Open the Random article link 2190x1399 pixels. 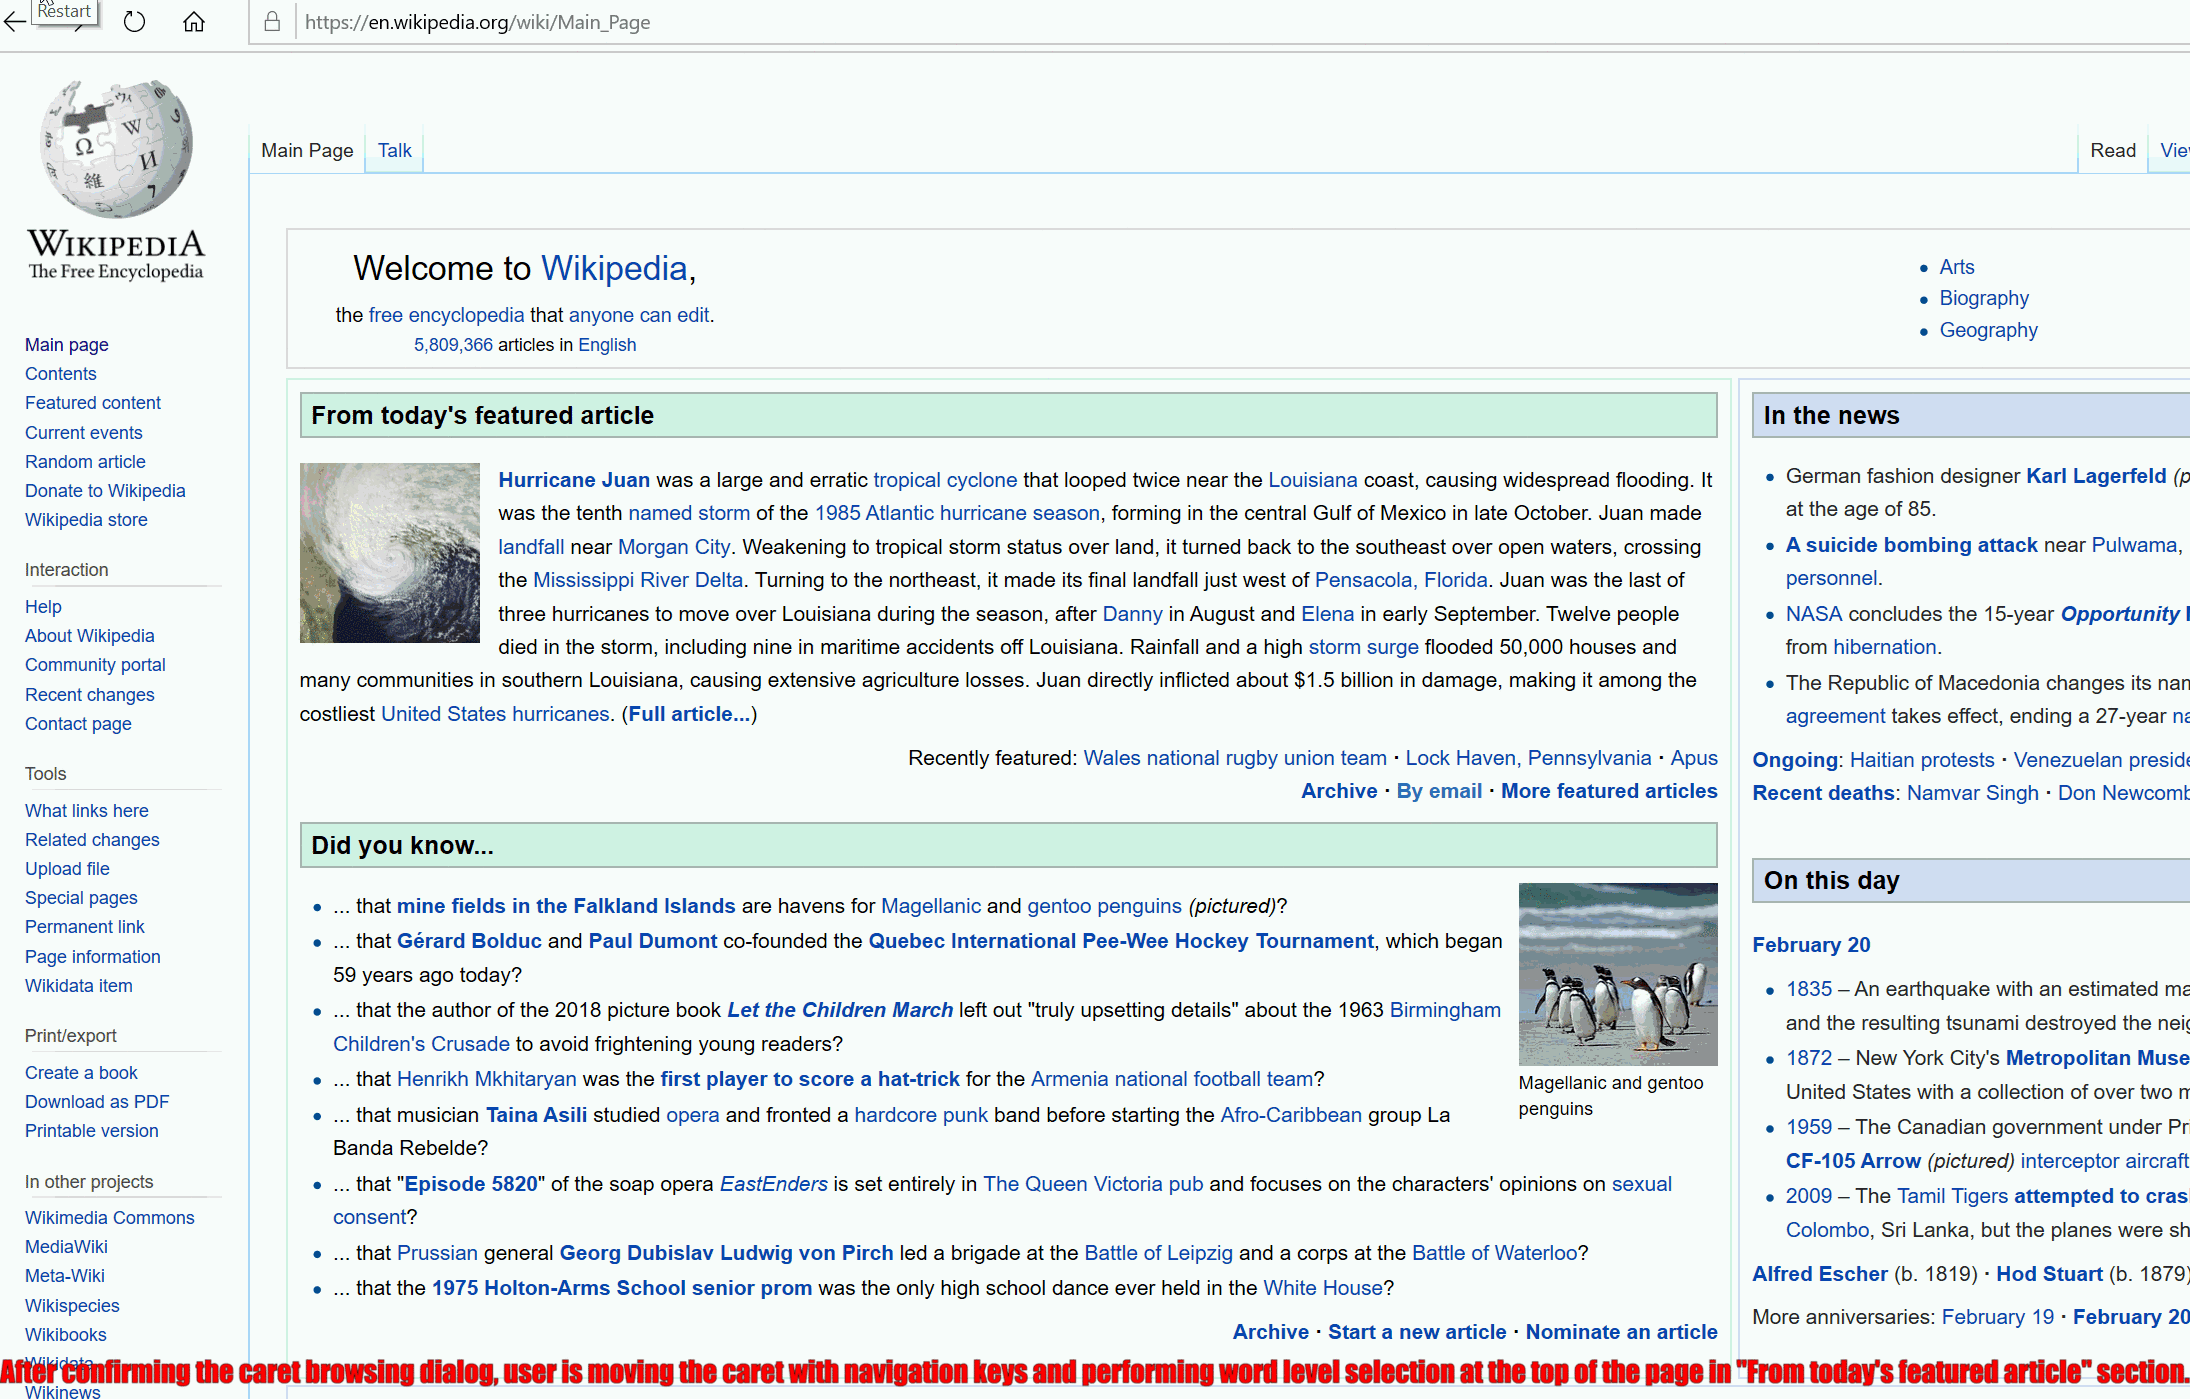[x=85, y=461]
